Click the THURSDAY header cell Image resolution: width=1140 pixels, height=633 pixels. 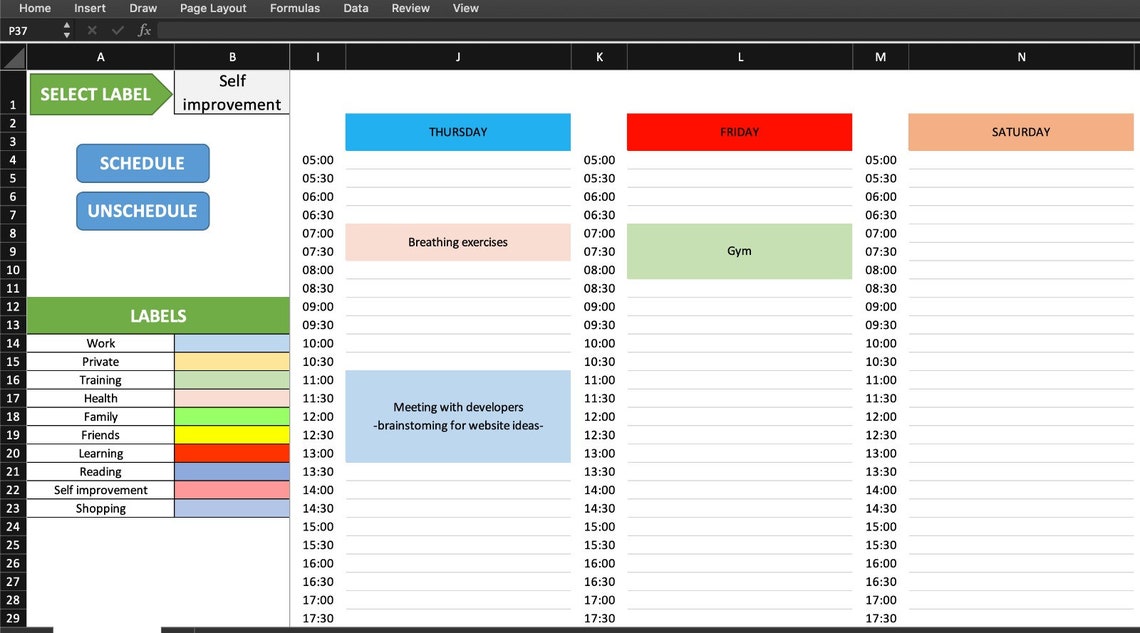tap(457, 131)
